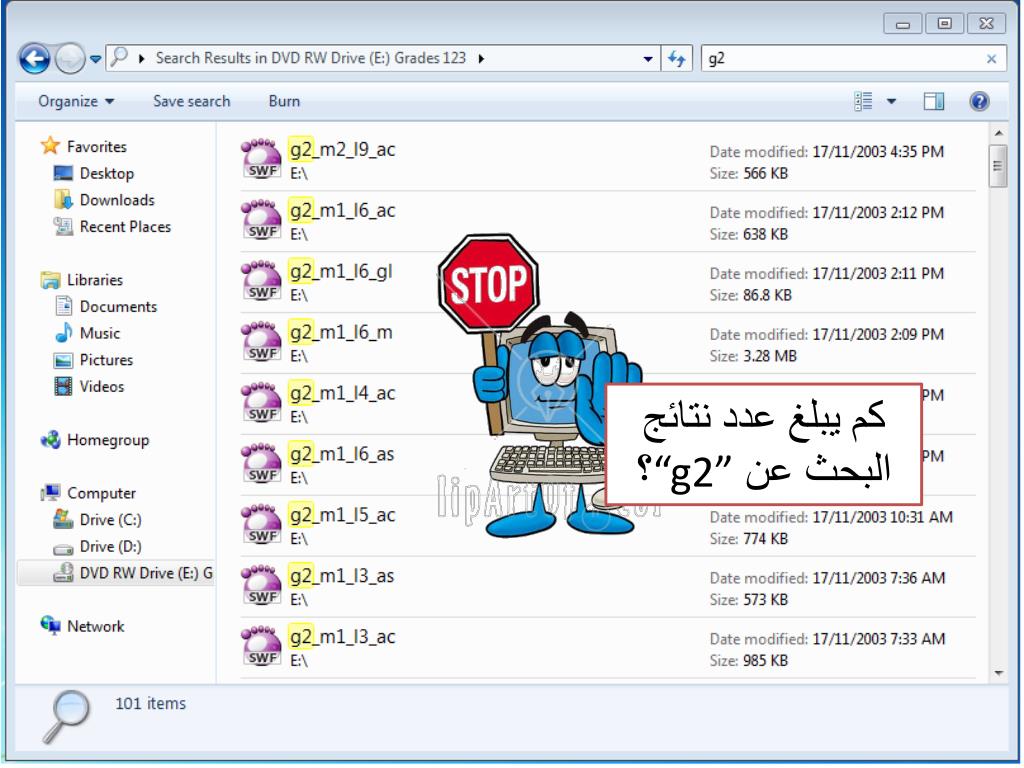This screenshot has width=1024, height=768.
Task: Select the file name g2_m1_l3_ac
Action: point(342,636)
